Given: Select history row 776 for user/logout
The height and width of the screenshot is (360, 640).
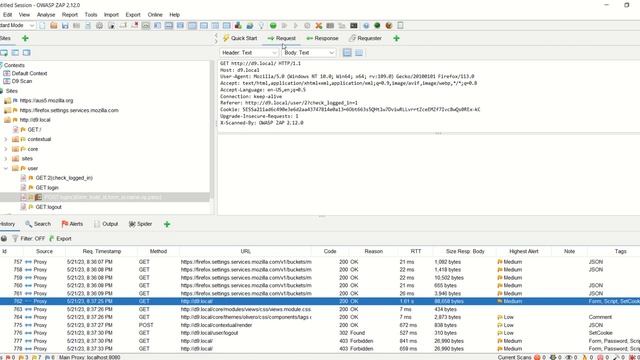Looking at the screenshot, I should 320,333.
